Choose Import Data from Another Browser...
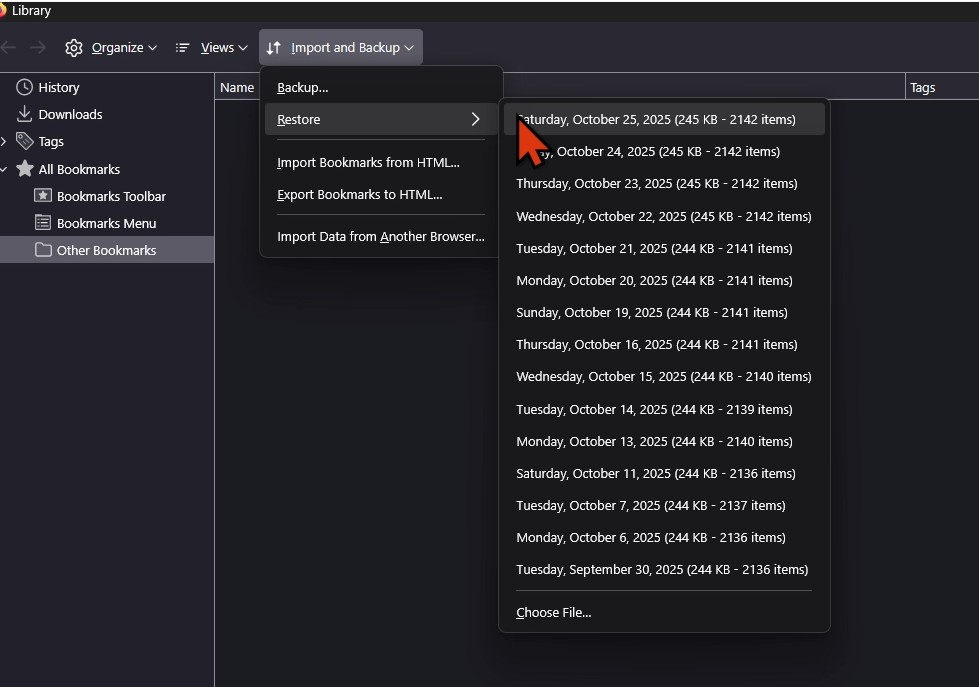979x687 pixels. 380,237
